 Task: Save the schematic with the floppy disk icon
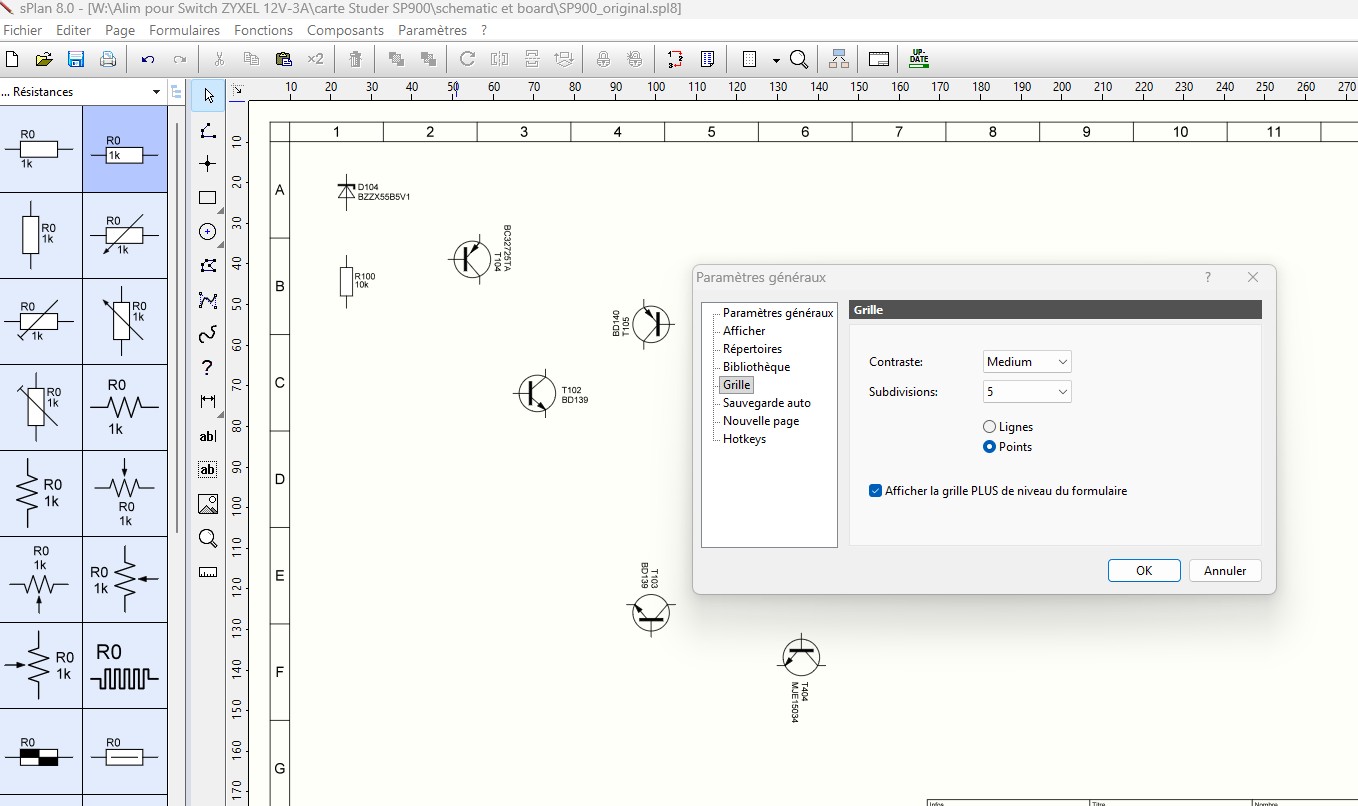point(75,59)
